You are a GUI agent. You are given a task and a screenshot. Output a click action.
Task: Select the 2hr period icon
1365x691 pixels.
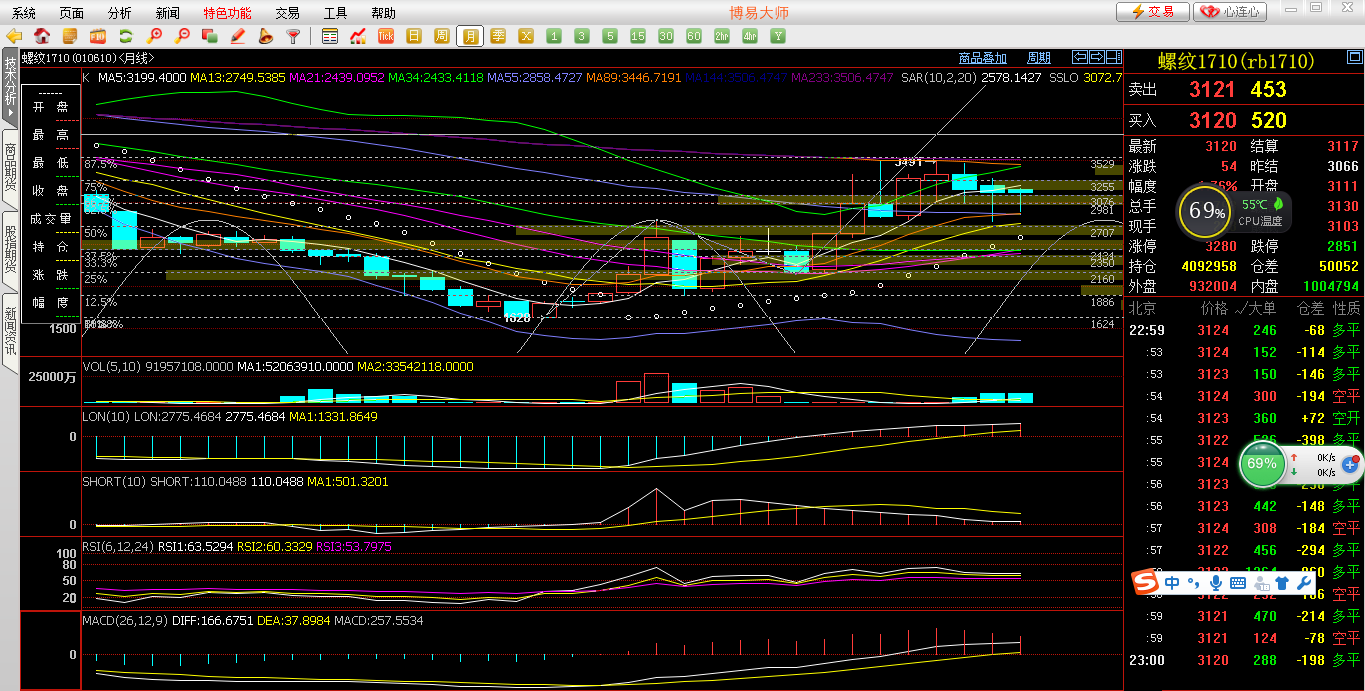click(x=722, y=36)
